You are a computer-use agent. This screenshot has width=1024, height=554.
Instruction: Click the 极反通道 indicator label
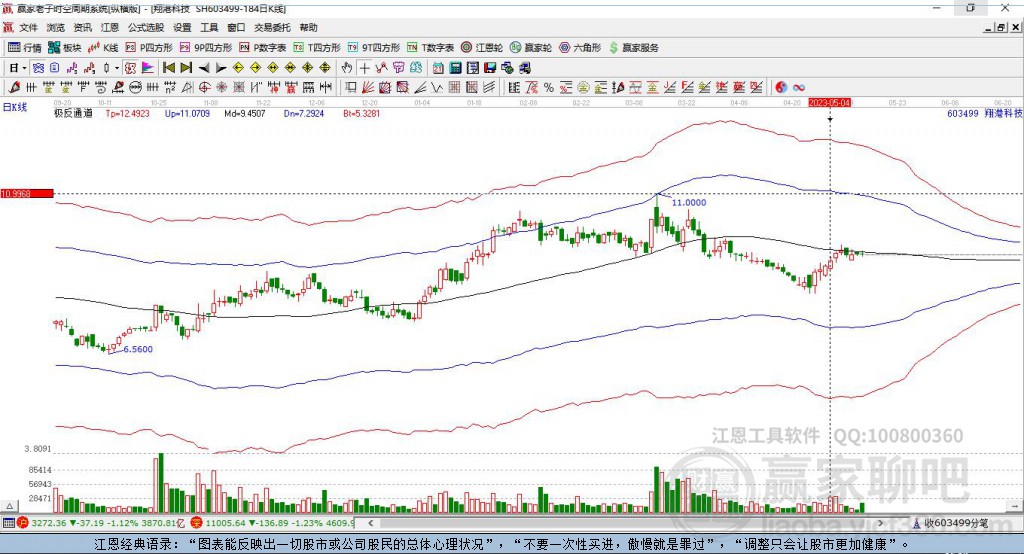(x=73, y=113)
